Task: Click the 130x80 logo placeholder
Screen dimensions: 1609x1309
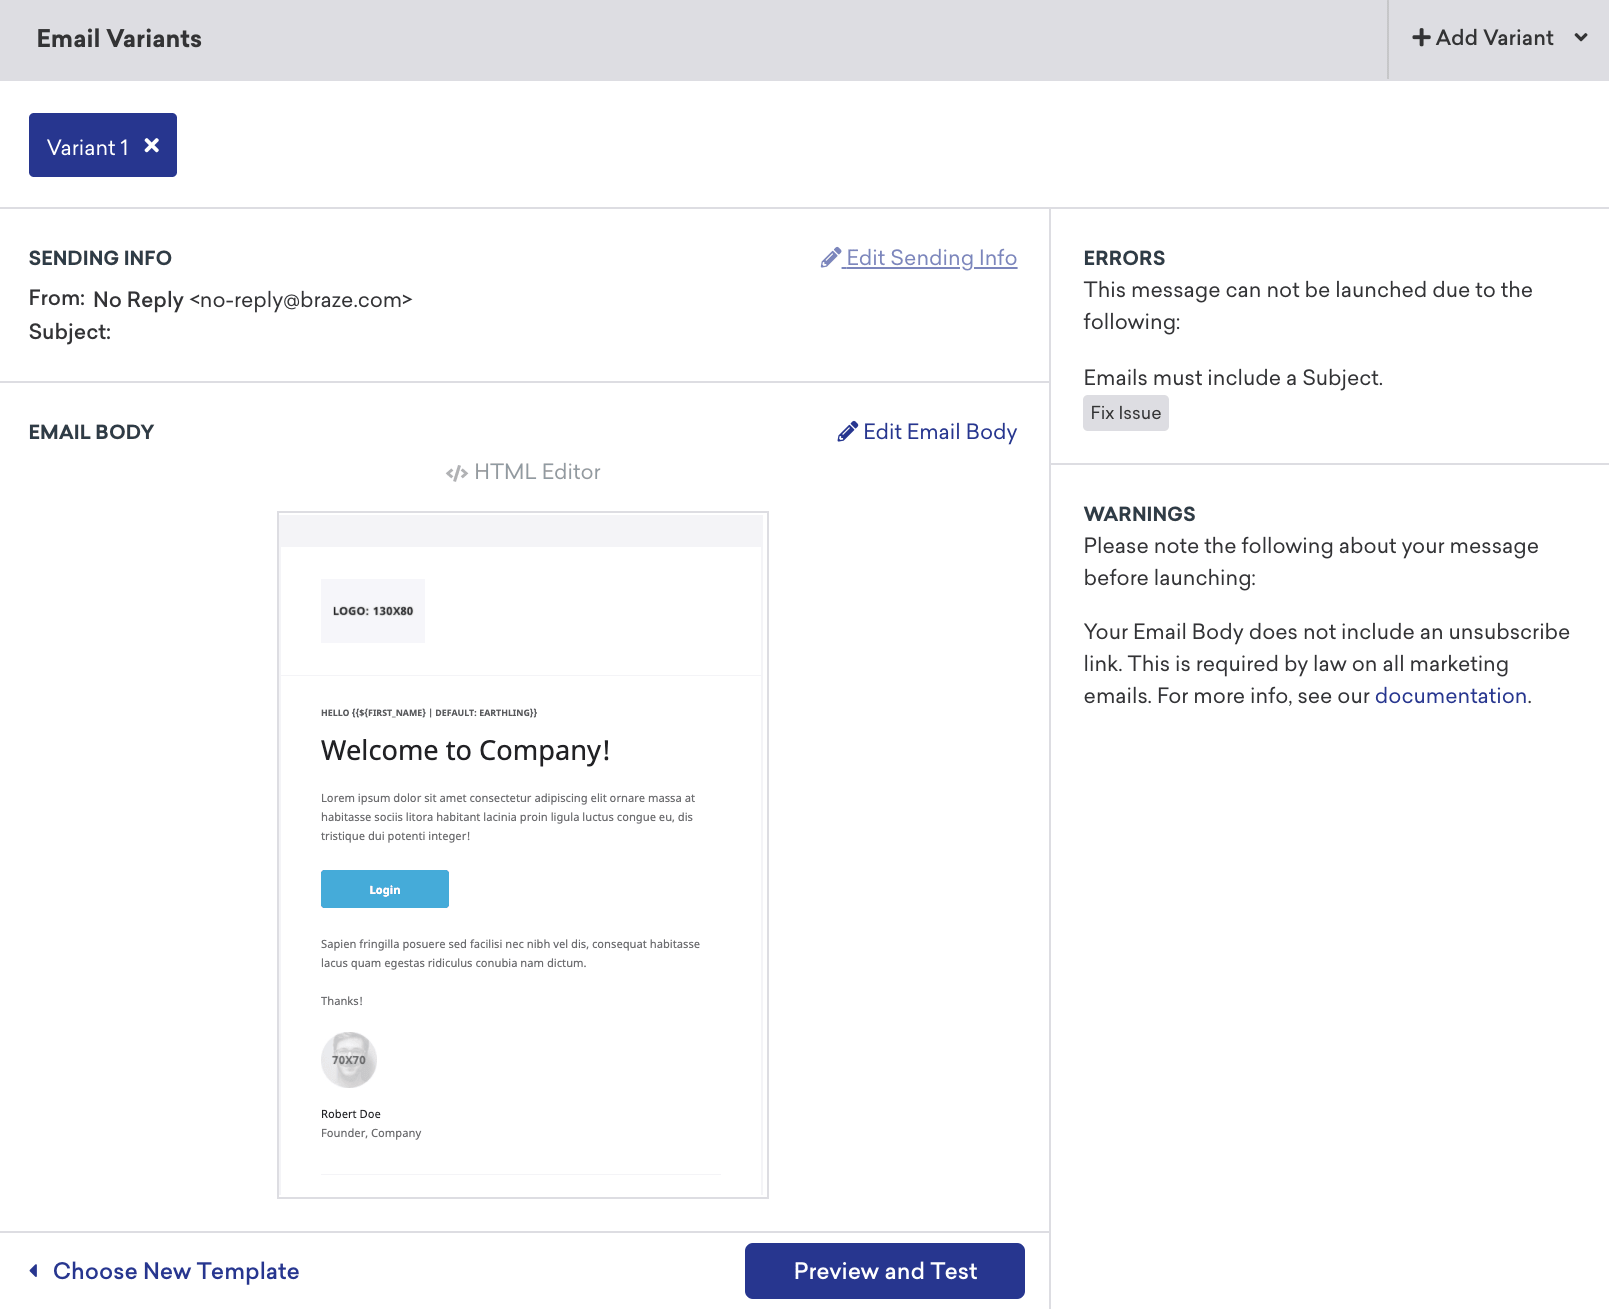Action: tap(372, 610)
